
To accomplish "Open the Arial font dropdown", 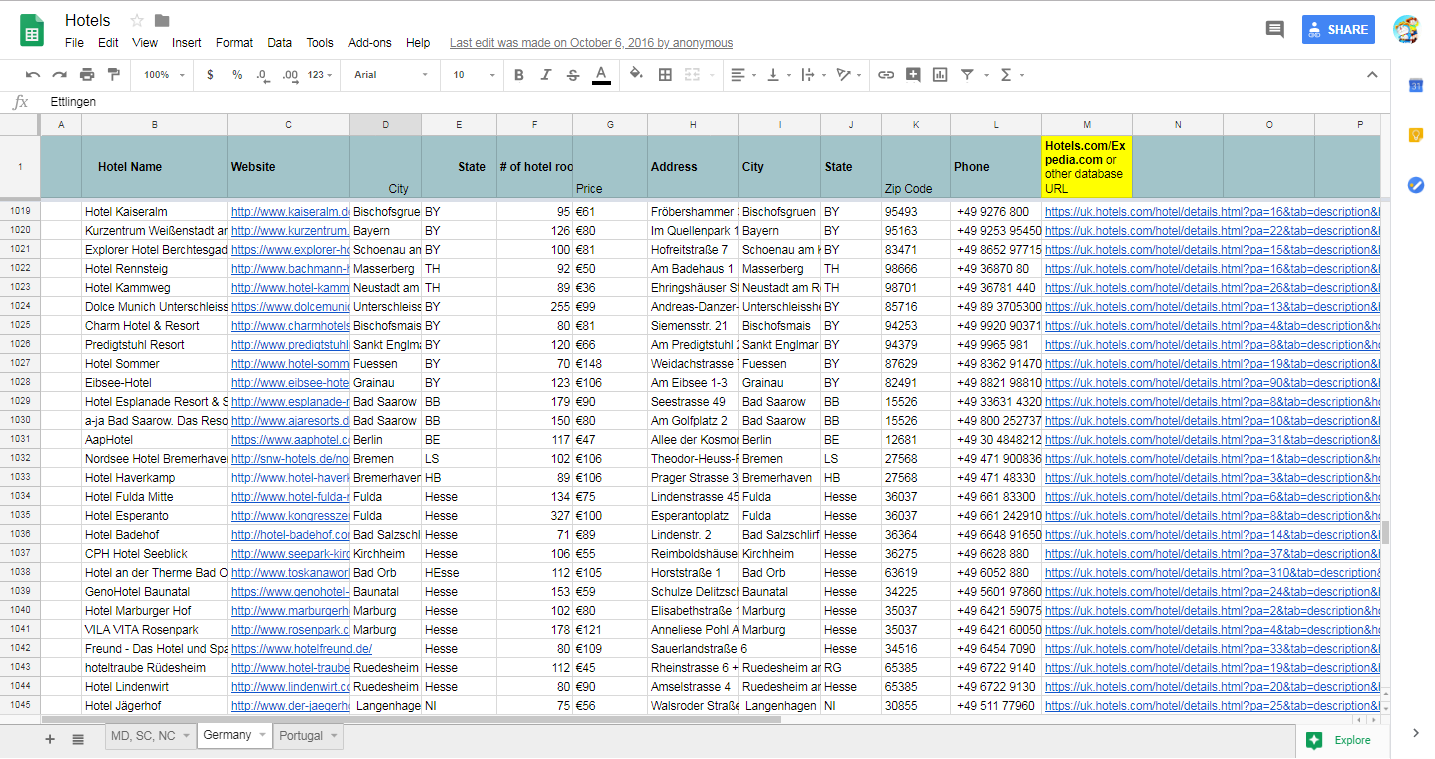I will 391,75.
